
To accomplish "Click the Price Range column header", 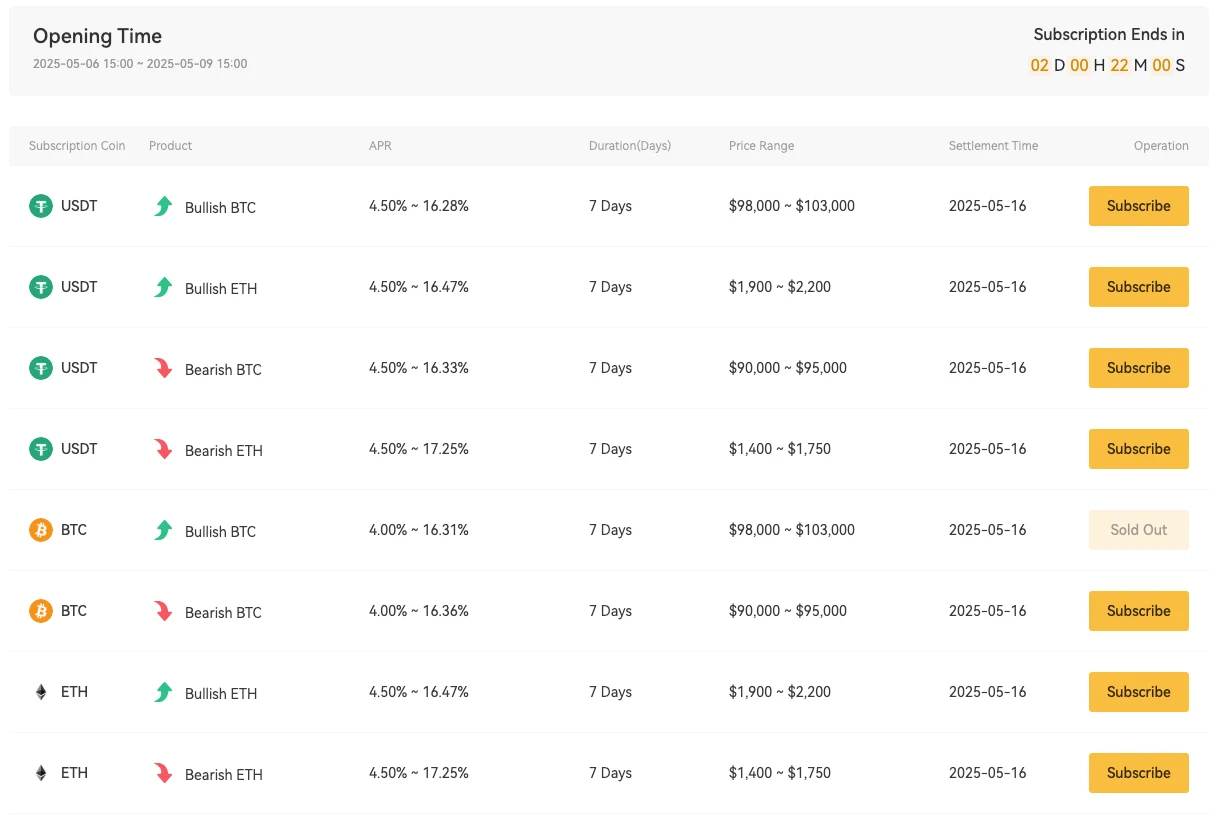I will pyautogui.click(x=761, y=146).
